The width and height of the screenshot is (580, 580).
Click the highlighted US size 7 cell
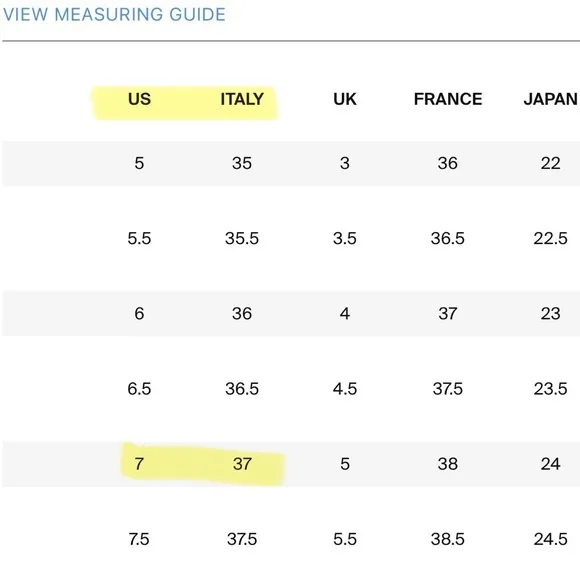tap(139, 464)
